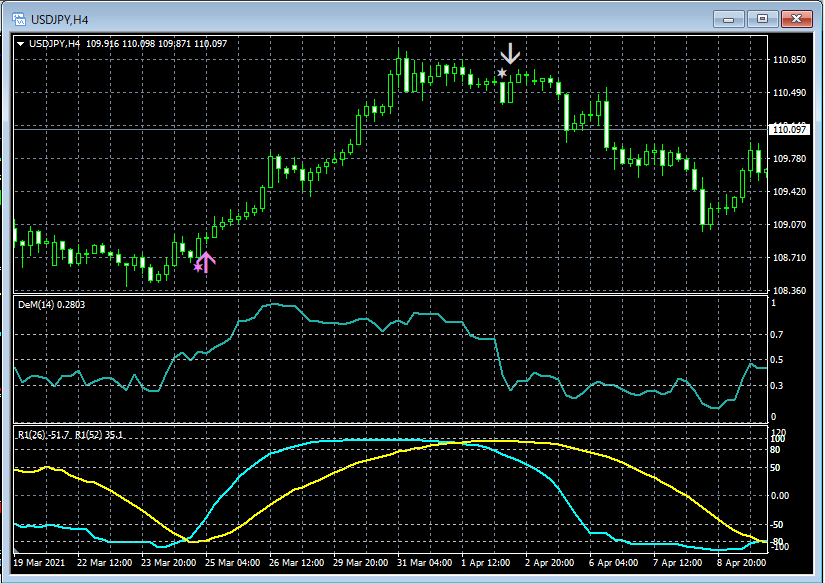
Task: Click the white down arrow sell signal
Action: pyautogui.click(x=512, y=54)
